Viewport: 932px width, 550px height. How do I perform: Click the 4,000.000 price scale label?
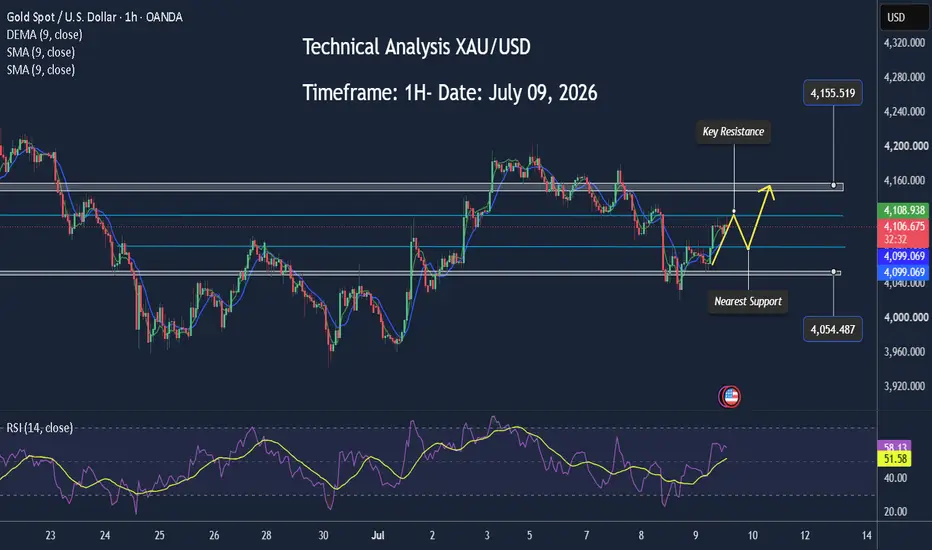pyautogui.click(x=904, y=318)
